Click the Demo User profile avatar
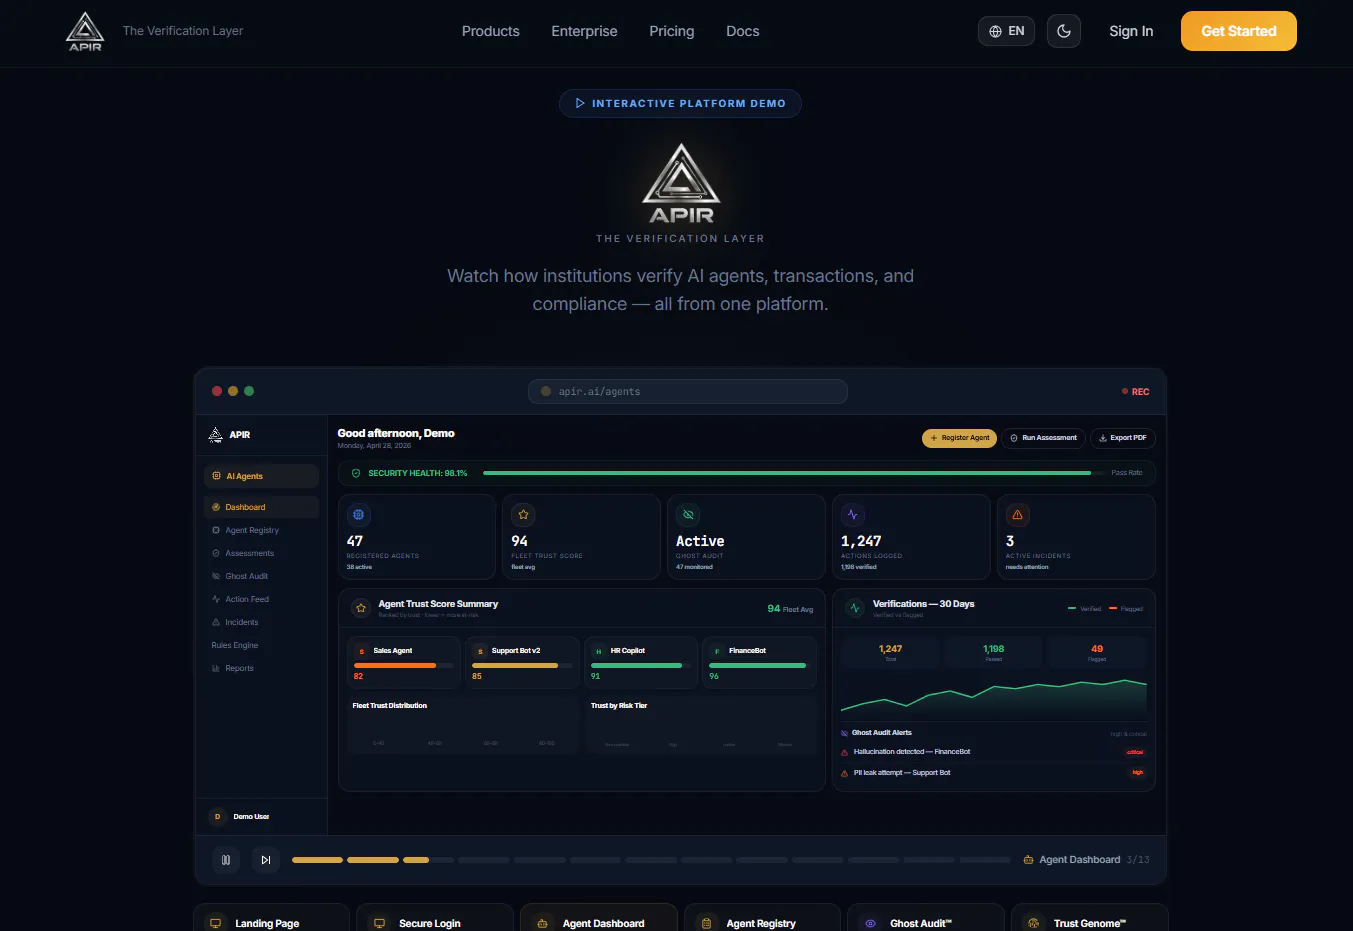Screen dimensions: 1353x931 click(x=217, y=817)
